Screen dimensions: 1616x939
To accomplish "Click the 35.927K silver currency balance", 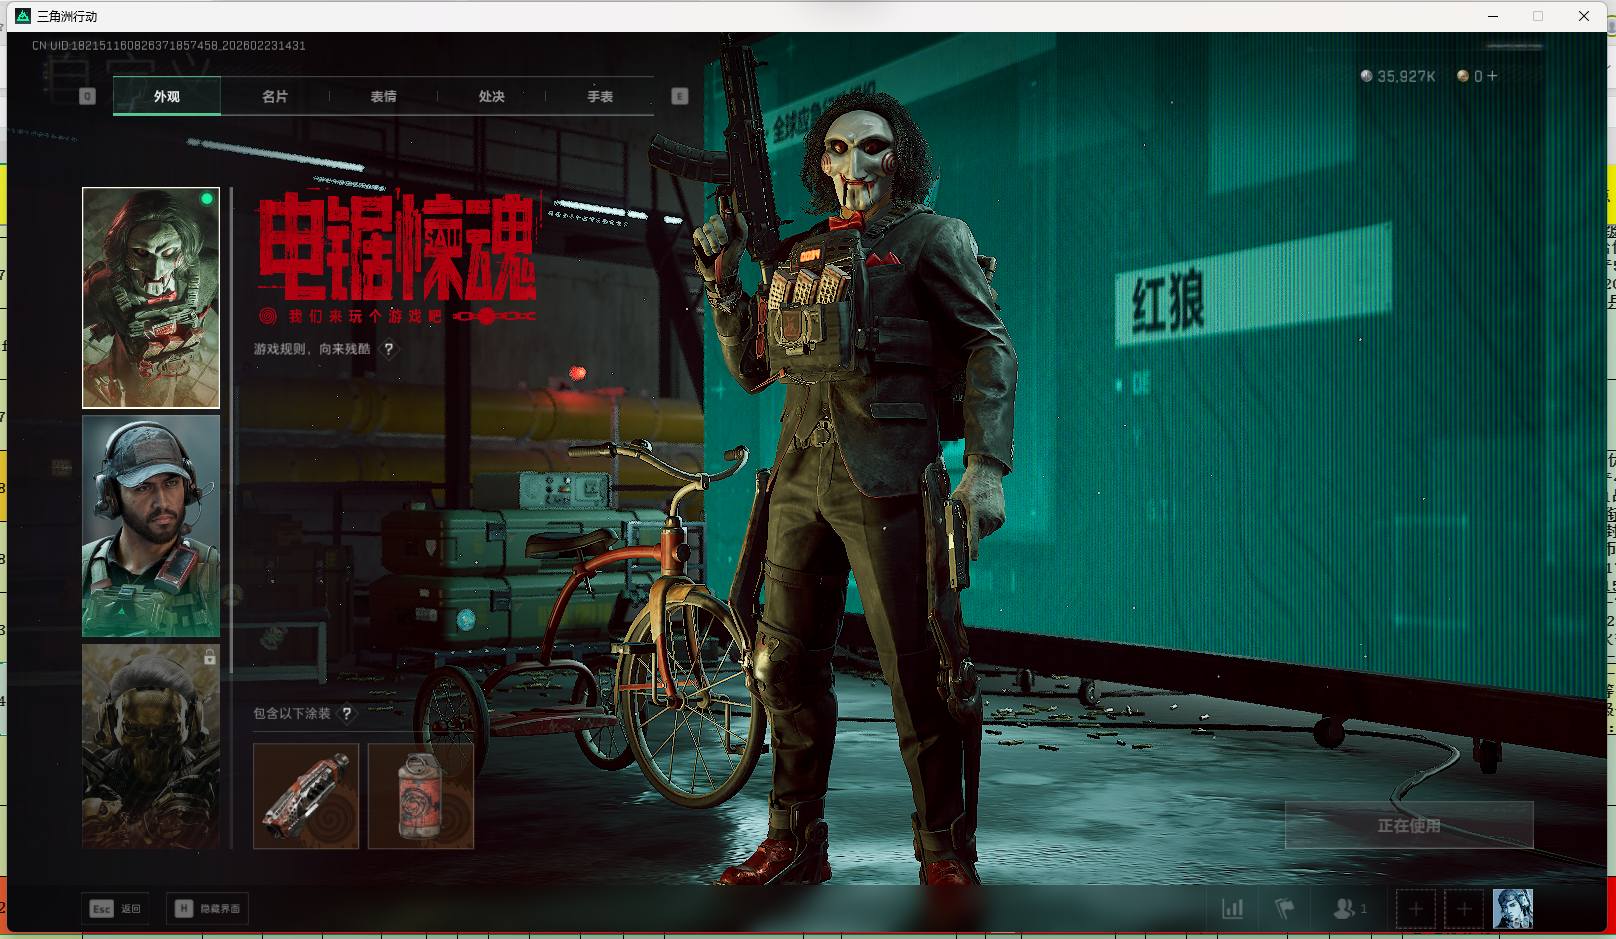I will 1398,76.
